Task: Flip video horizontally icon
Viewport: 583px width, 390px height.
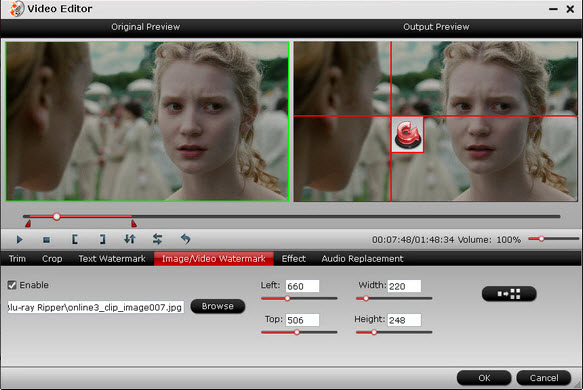Action: (157, 239)
